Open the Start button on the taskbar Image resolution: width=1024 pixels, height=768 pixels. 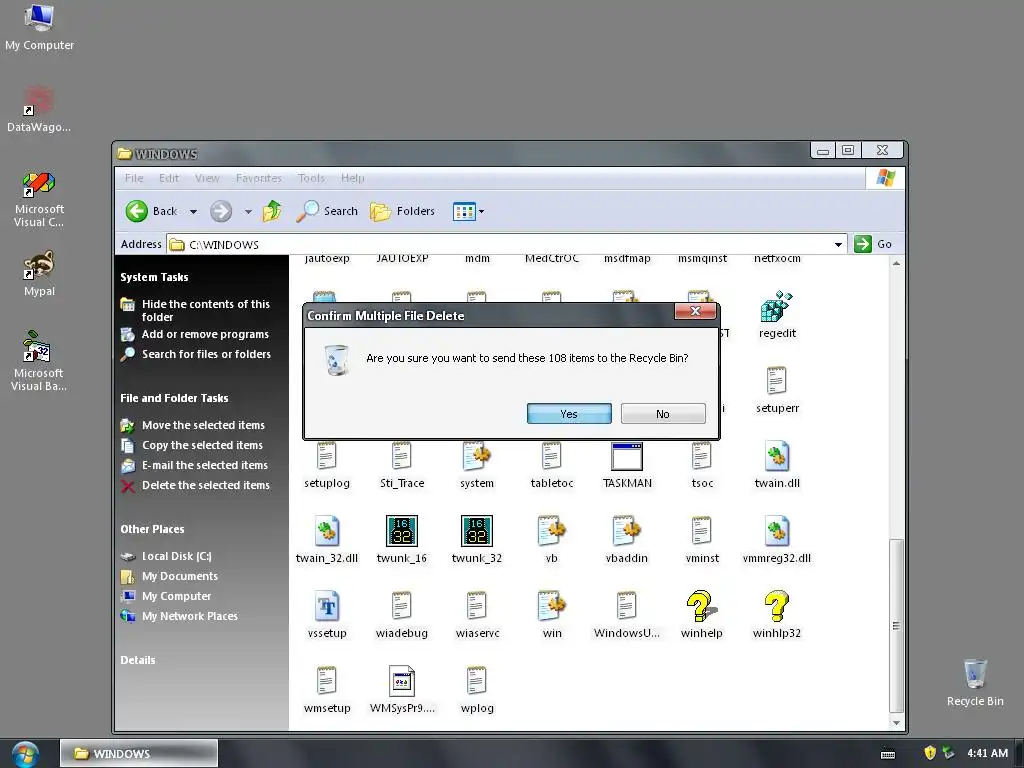coord(25,754)
